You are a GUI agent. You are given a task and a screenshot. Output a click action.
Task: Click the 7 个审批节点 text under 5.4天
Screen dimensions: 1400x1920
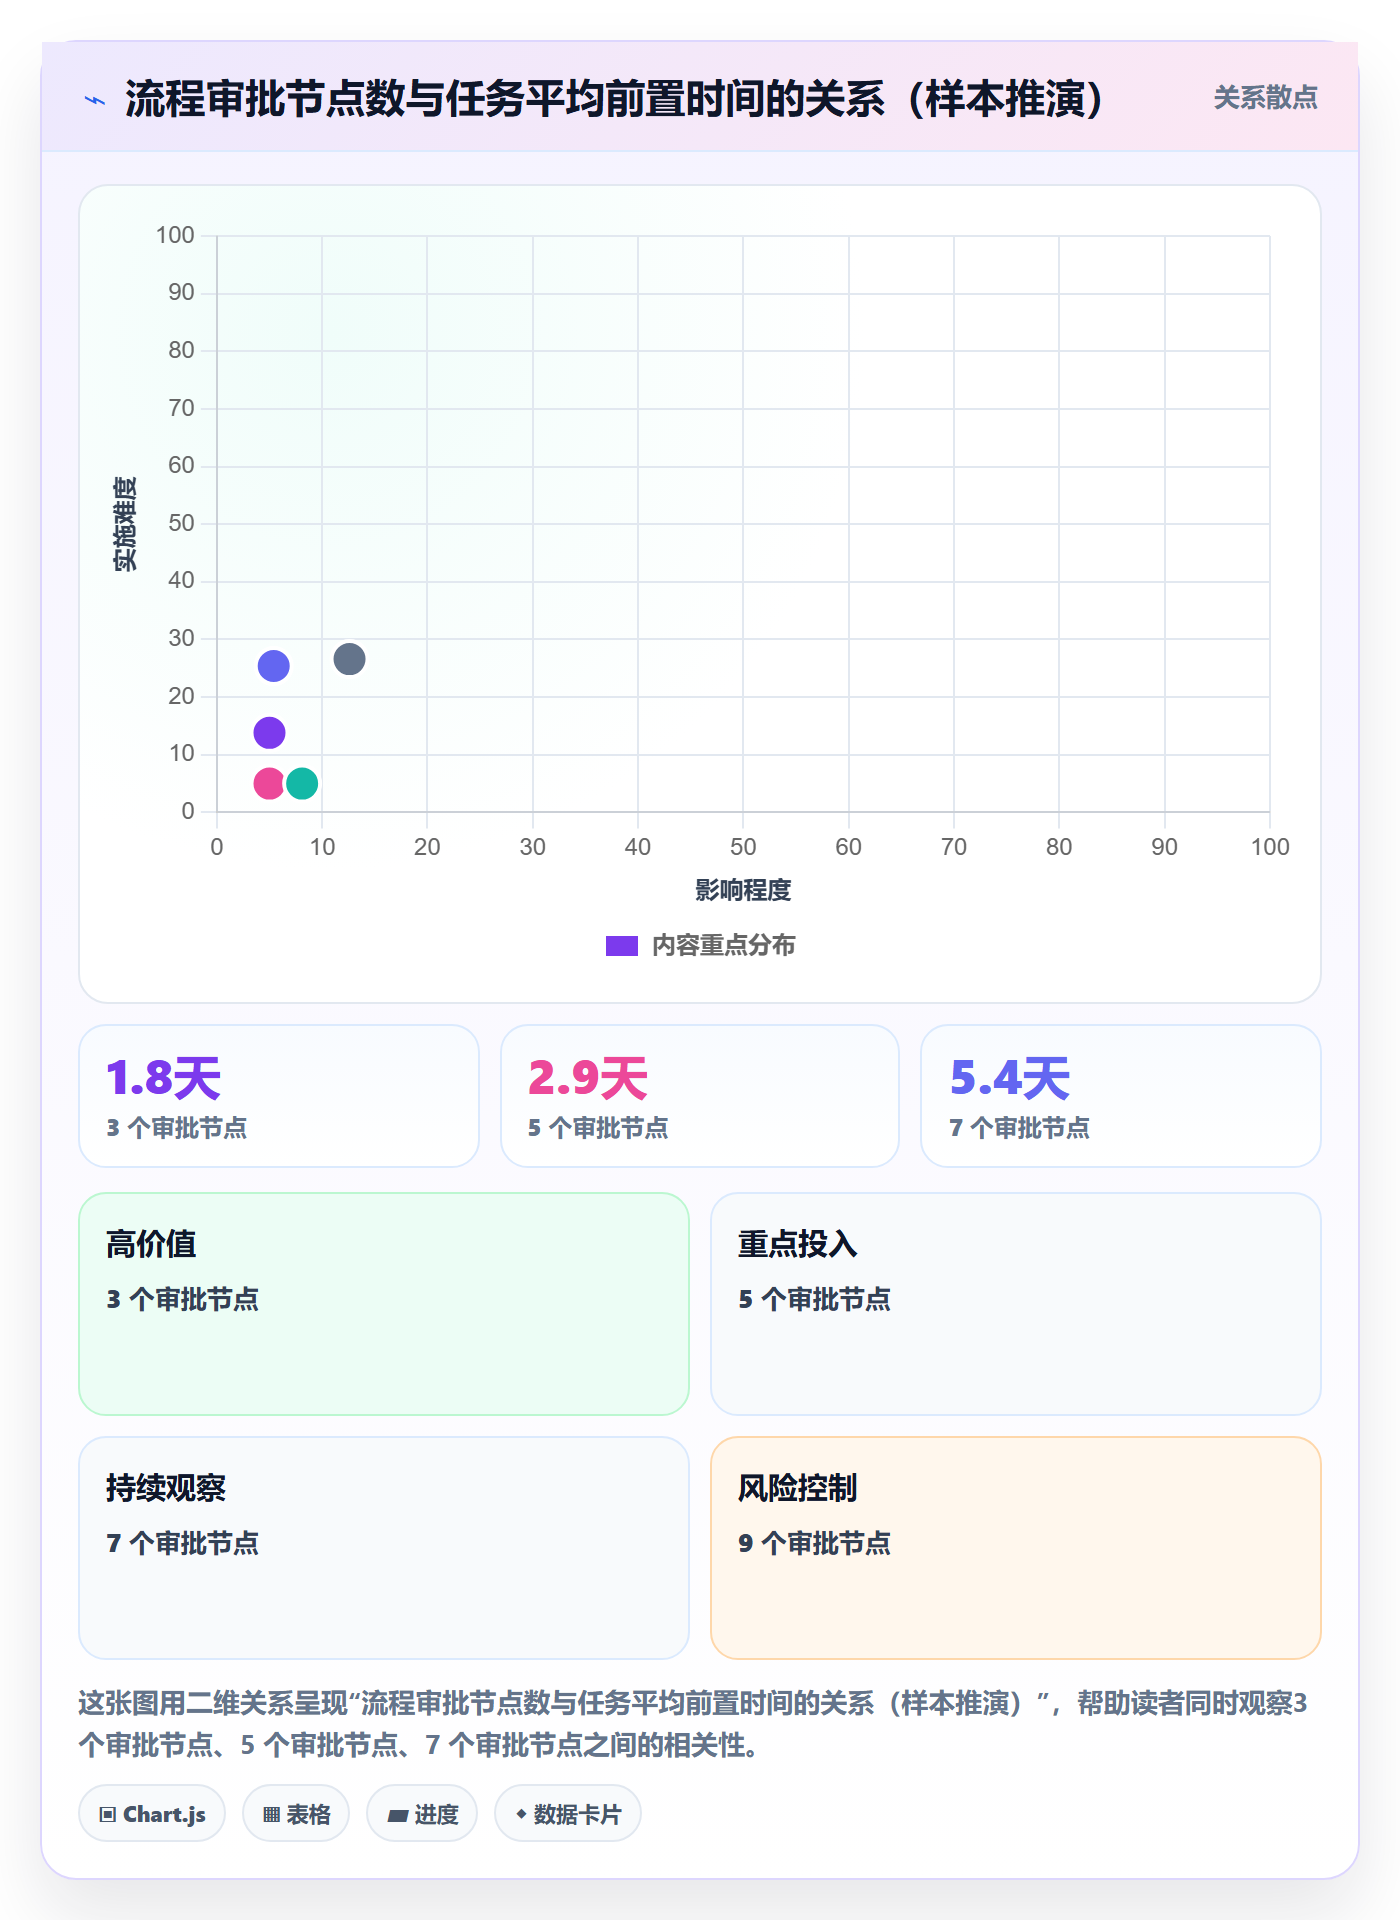point(1019,1128)
